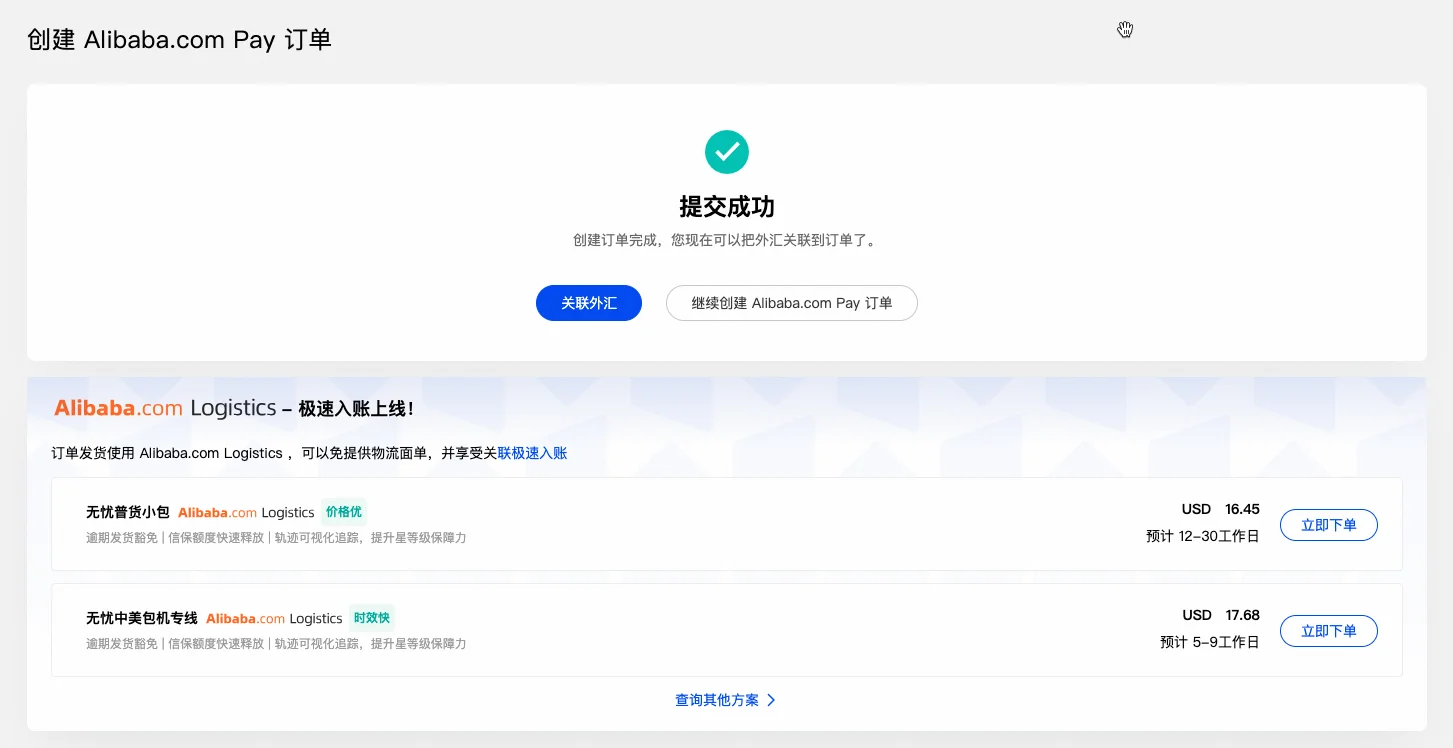Click the 创建订单完成 confirmation message
Viewport: 1453px width, 748px height.
(727, 241)
